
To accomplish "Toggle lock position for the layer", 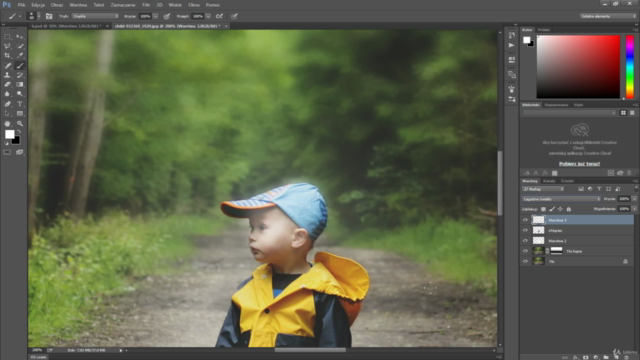I will [x=560, y=209].
